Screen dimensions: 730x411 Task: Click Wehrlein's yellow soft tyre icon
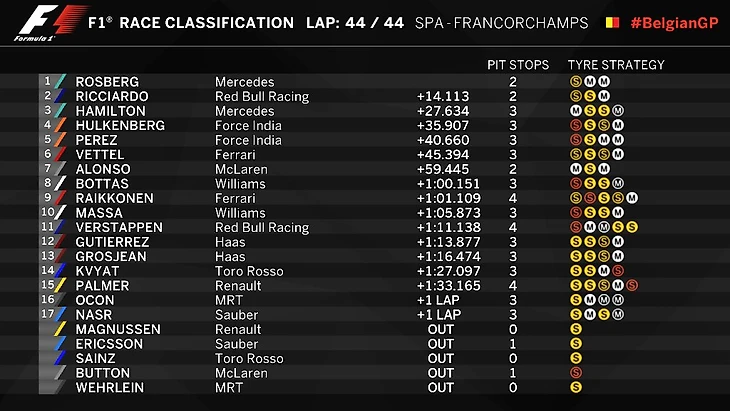575,387
